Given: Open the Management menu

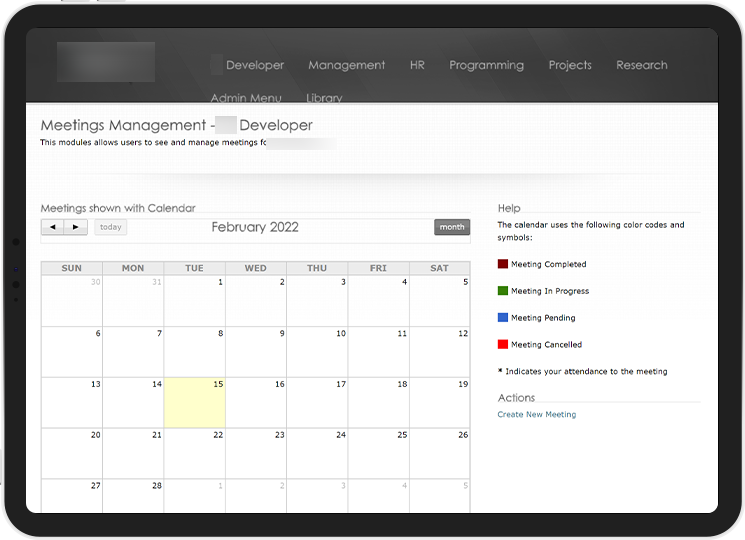Looking at the screenshot, I should (x=346, y=65).
